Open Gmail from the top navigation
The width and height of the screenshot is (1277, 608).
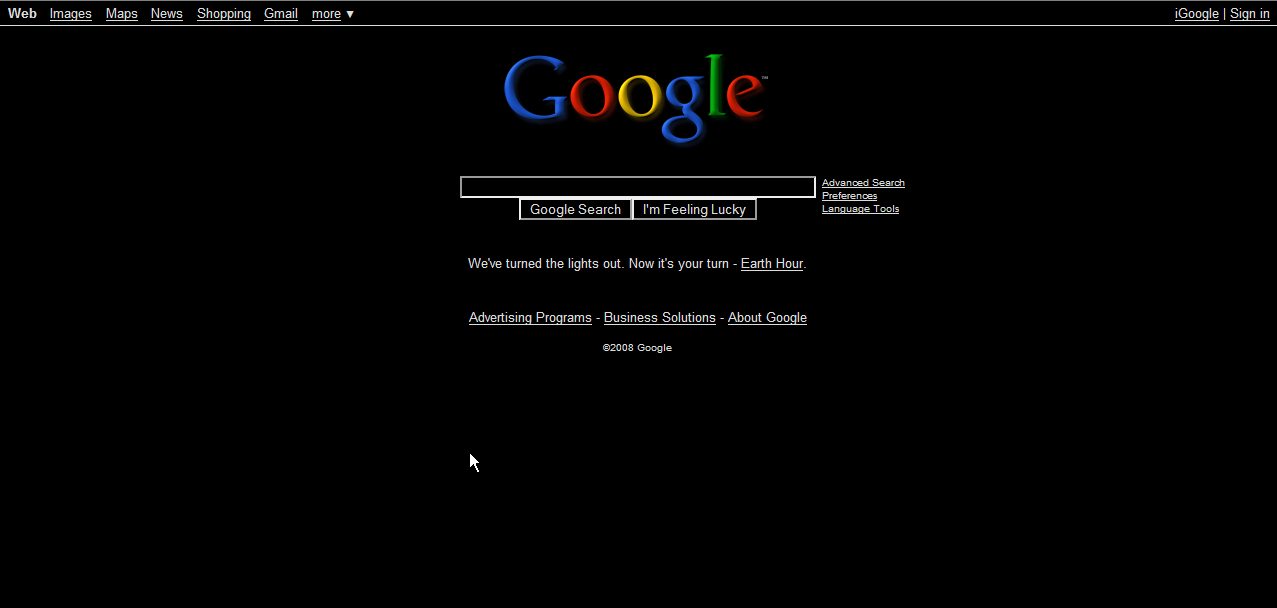coord(281,14)
